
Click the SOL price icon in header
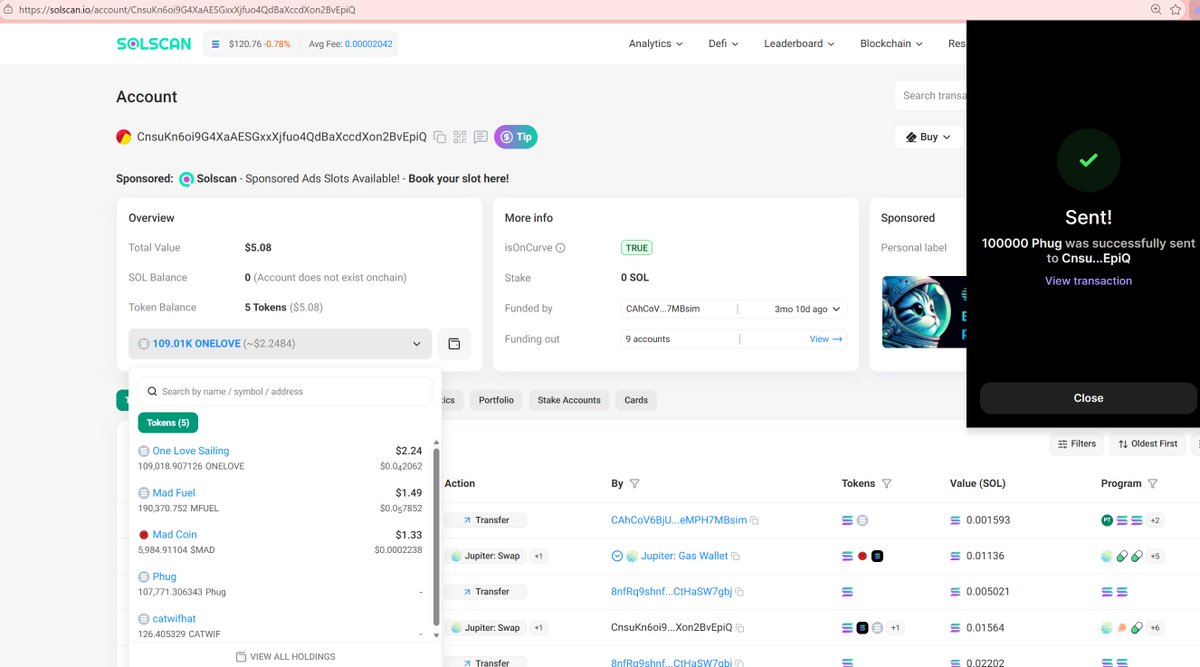pyautogui.click(x=215, y=44)
